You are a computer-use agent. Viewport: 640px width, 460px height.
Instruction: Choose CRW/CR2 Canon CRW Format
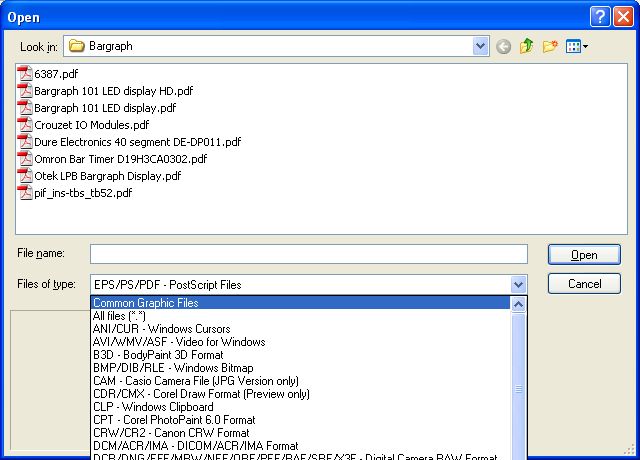click(301, 433)
